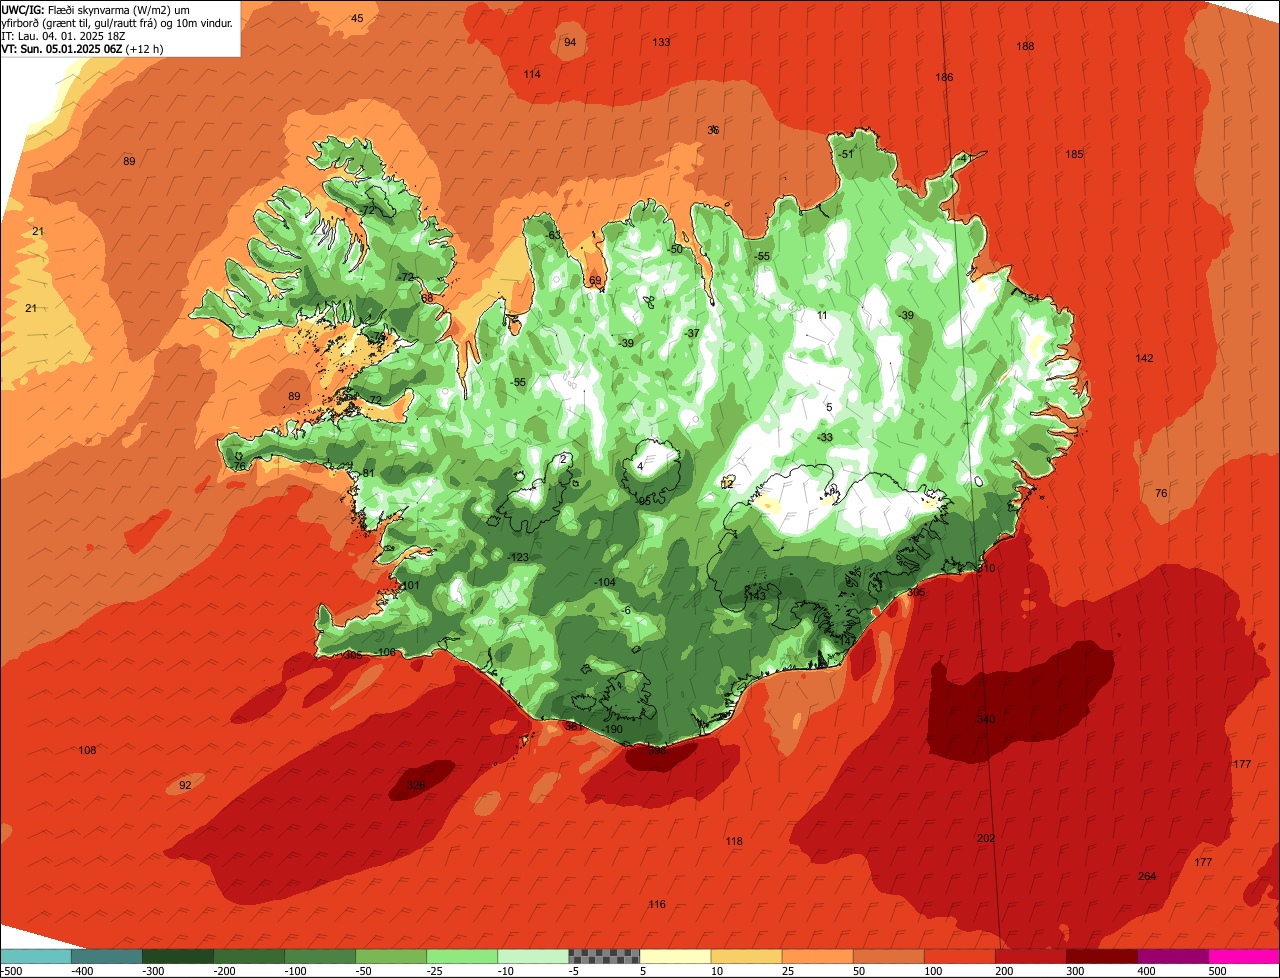Click the map value '101' on the southwest coast
1280x978 pixels.
point(411,586)
